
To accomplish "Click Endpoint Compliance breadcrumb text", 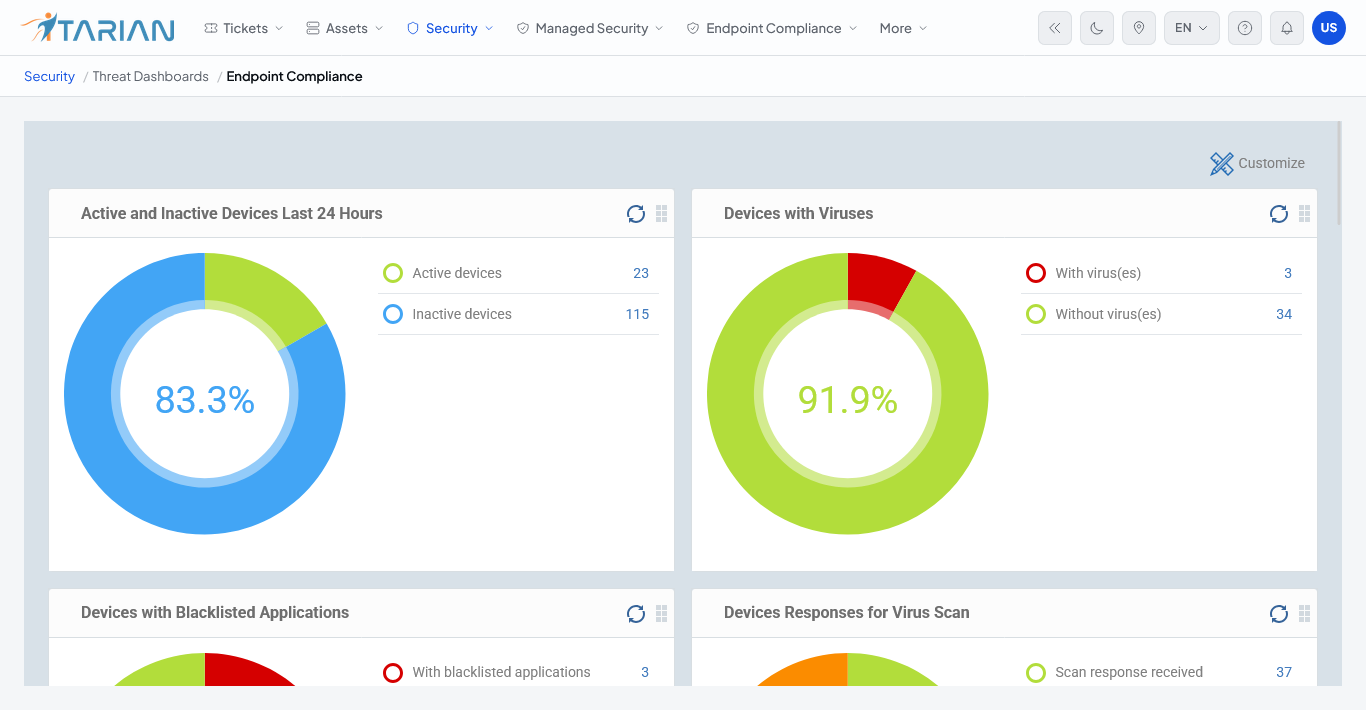I will [x=294, y=76].
